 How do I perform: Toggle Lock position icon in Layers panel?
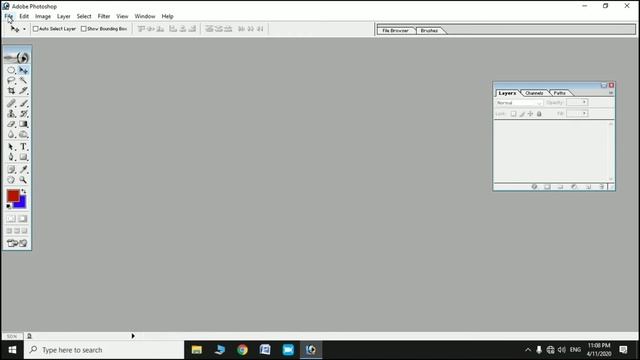pos(530,114)
